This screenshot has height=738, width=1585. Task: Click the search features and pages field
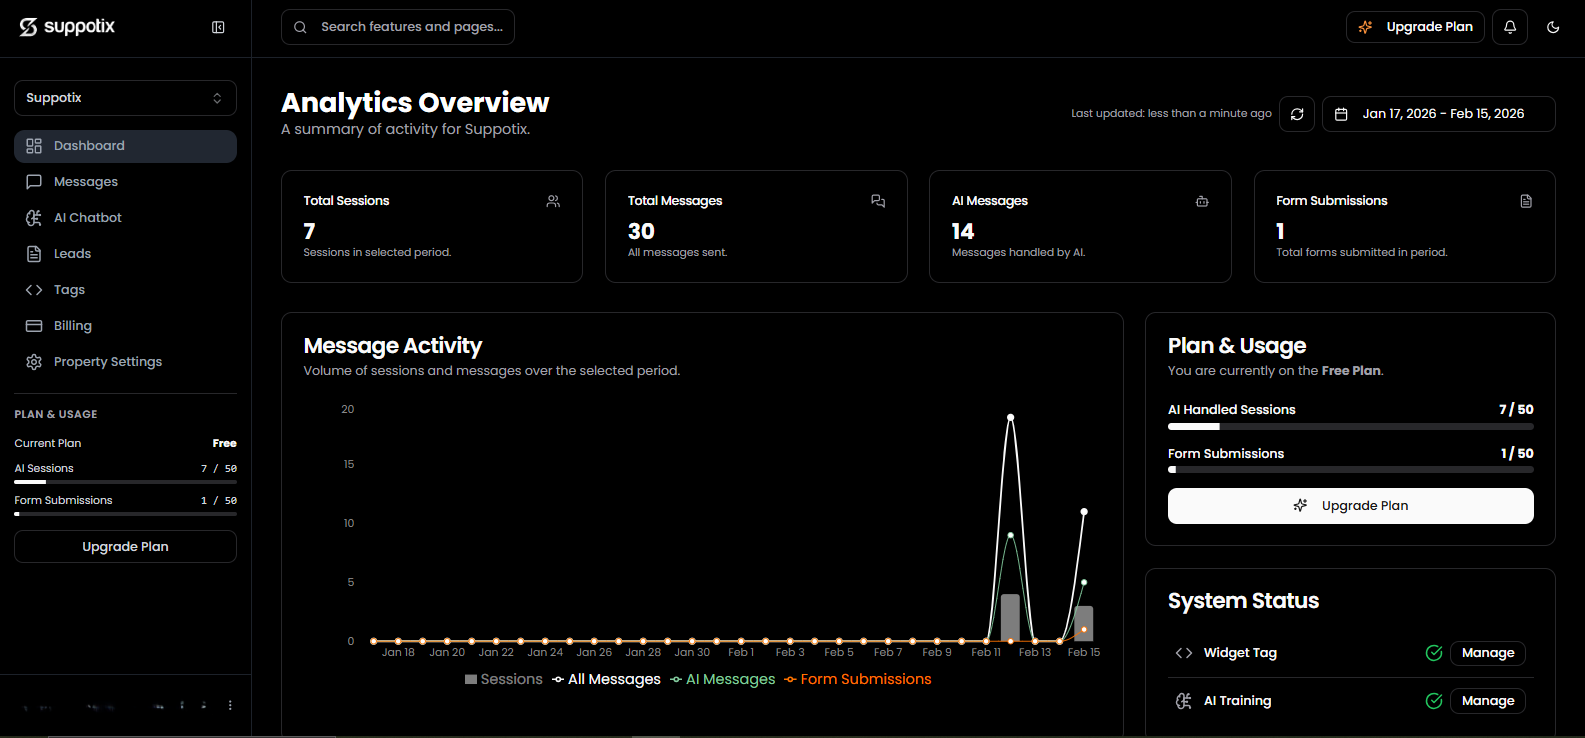pos(398,27)
